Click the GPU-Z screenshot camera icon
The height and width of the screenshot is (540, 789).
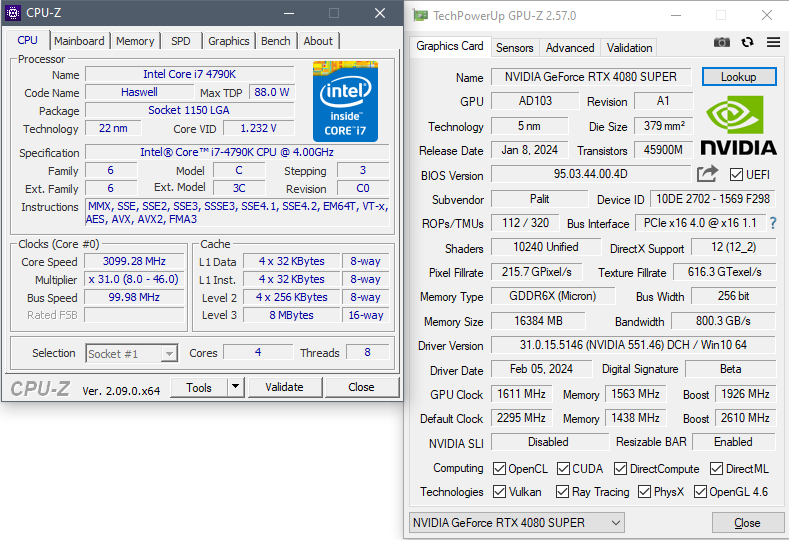pos(722,42)
